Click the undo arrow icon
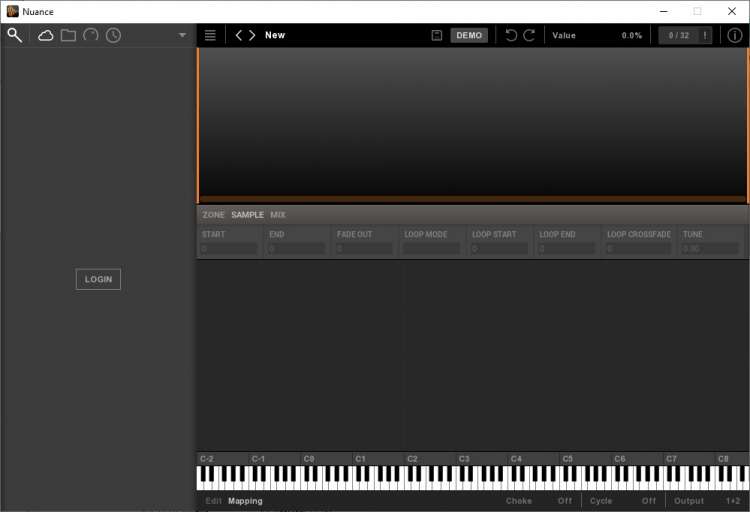 pyautogui.click(x=511, y=35)
